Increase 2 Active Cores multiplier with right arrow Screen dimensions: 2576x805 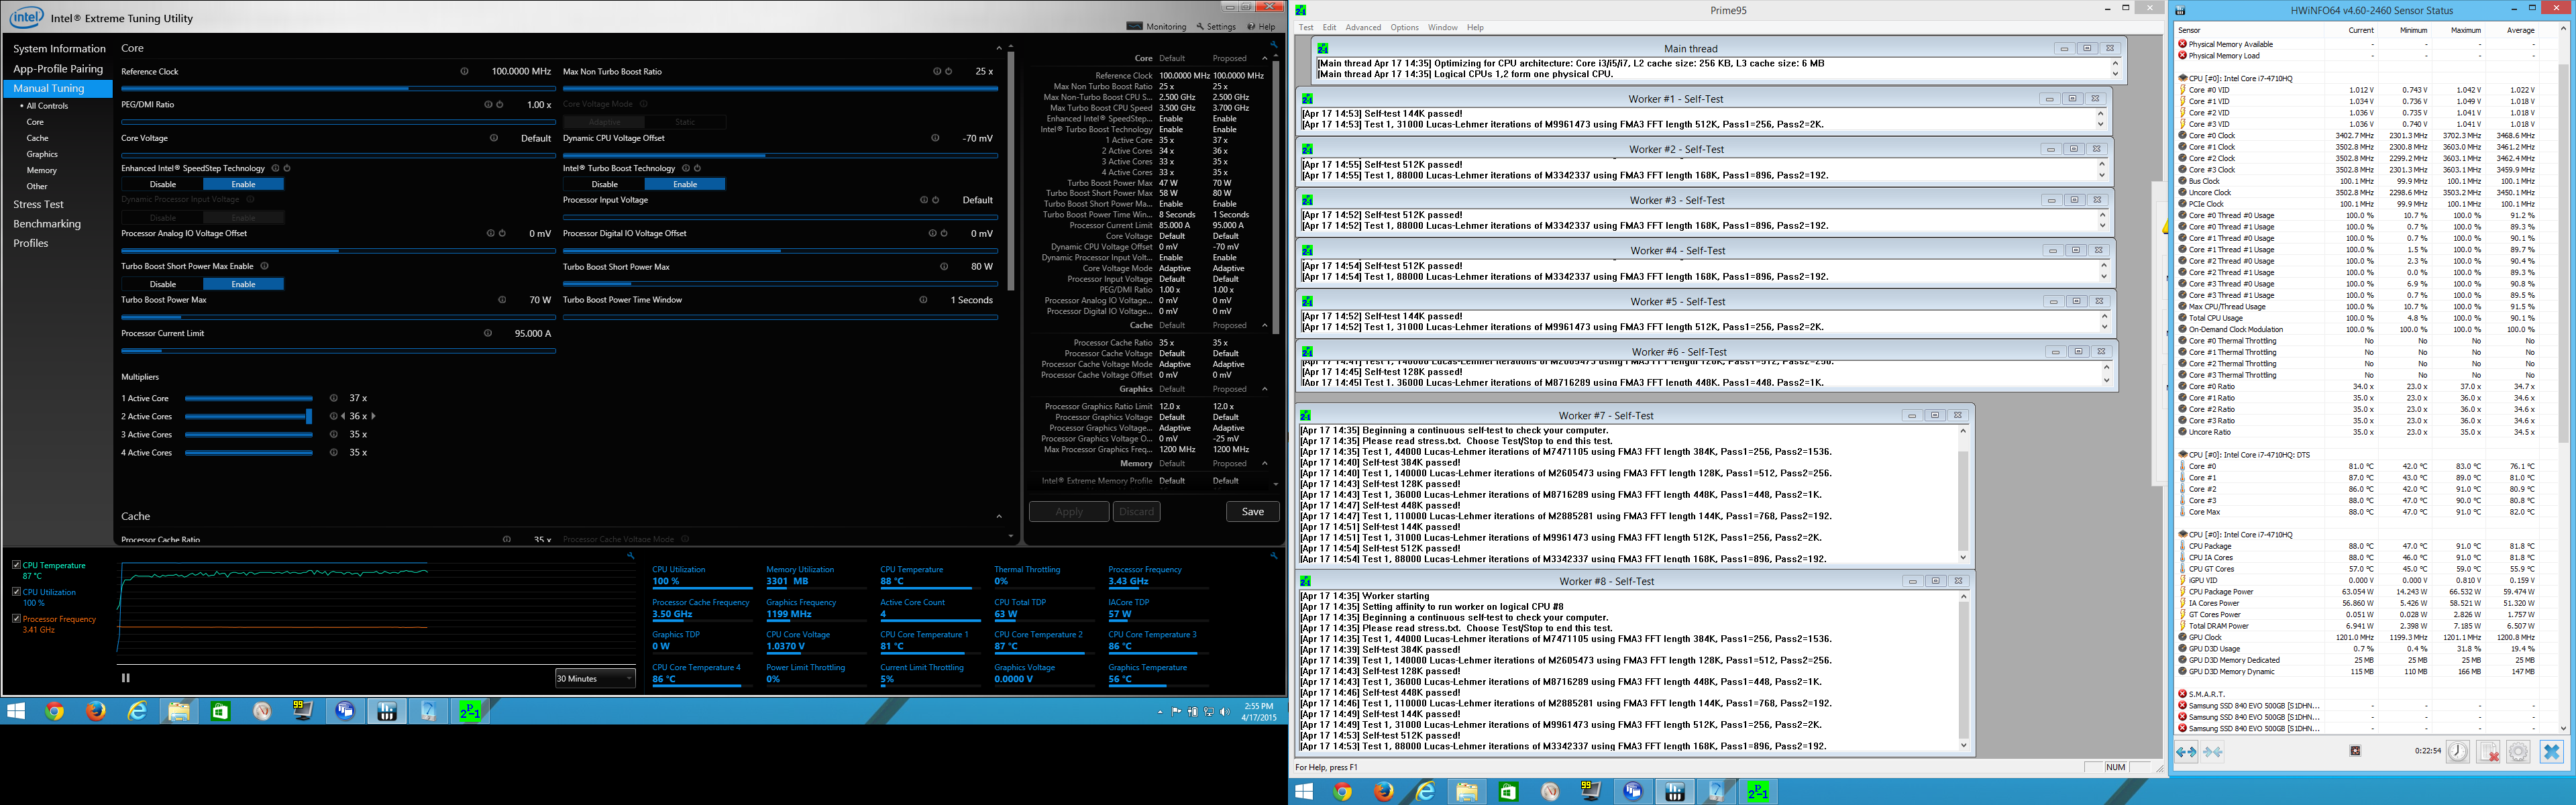coord(373,416)
